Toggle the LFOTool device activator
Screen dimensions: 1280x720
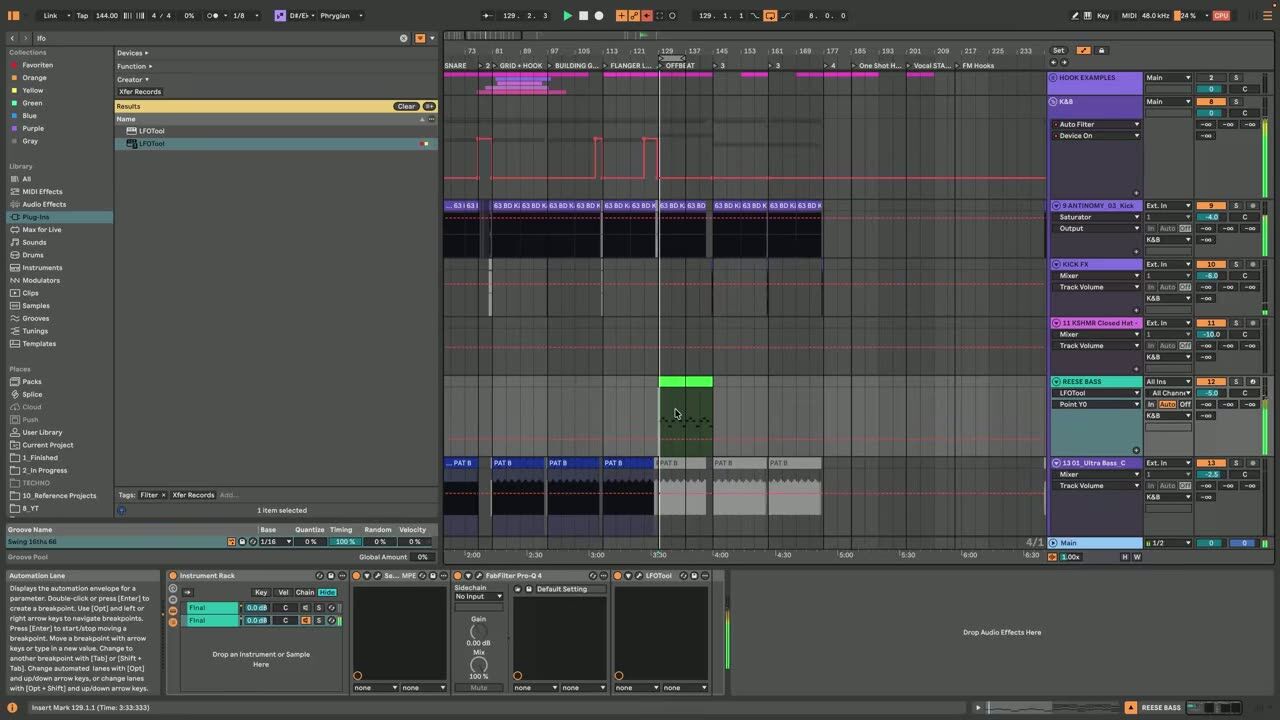620,575
